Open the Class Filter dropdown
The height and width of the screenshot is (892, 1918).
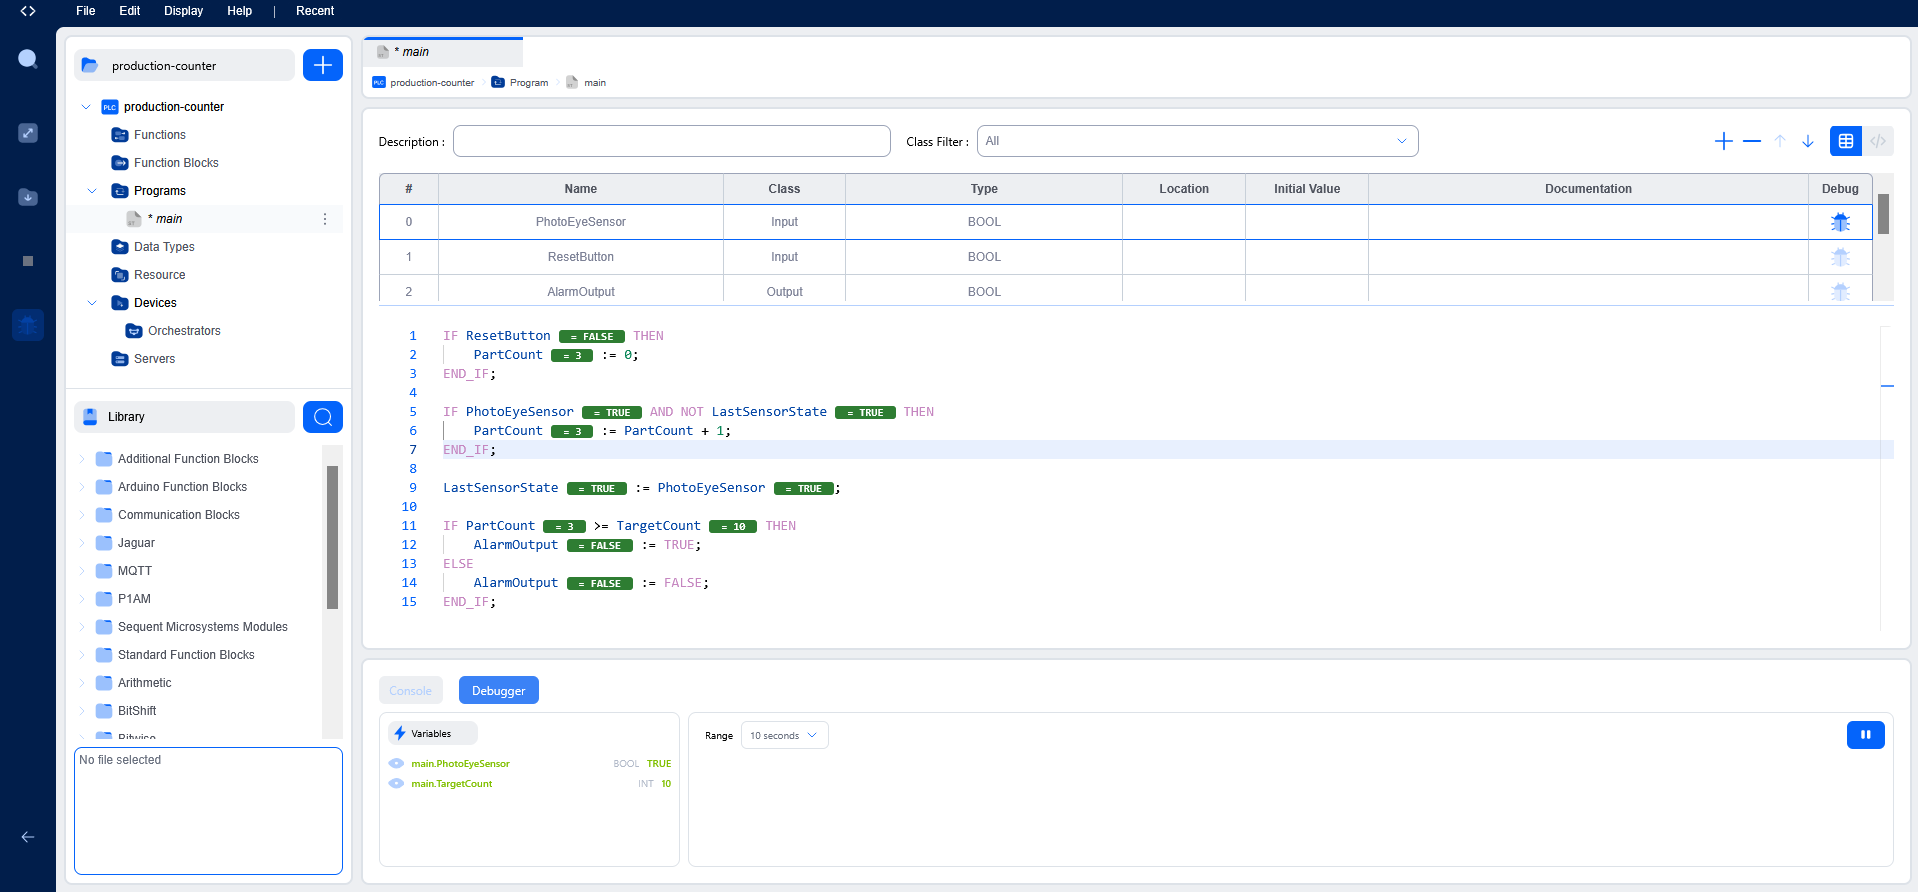tap(1197, 141)
